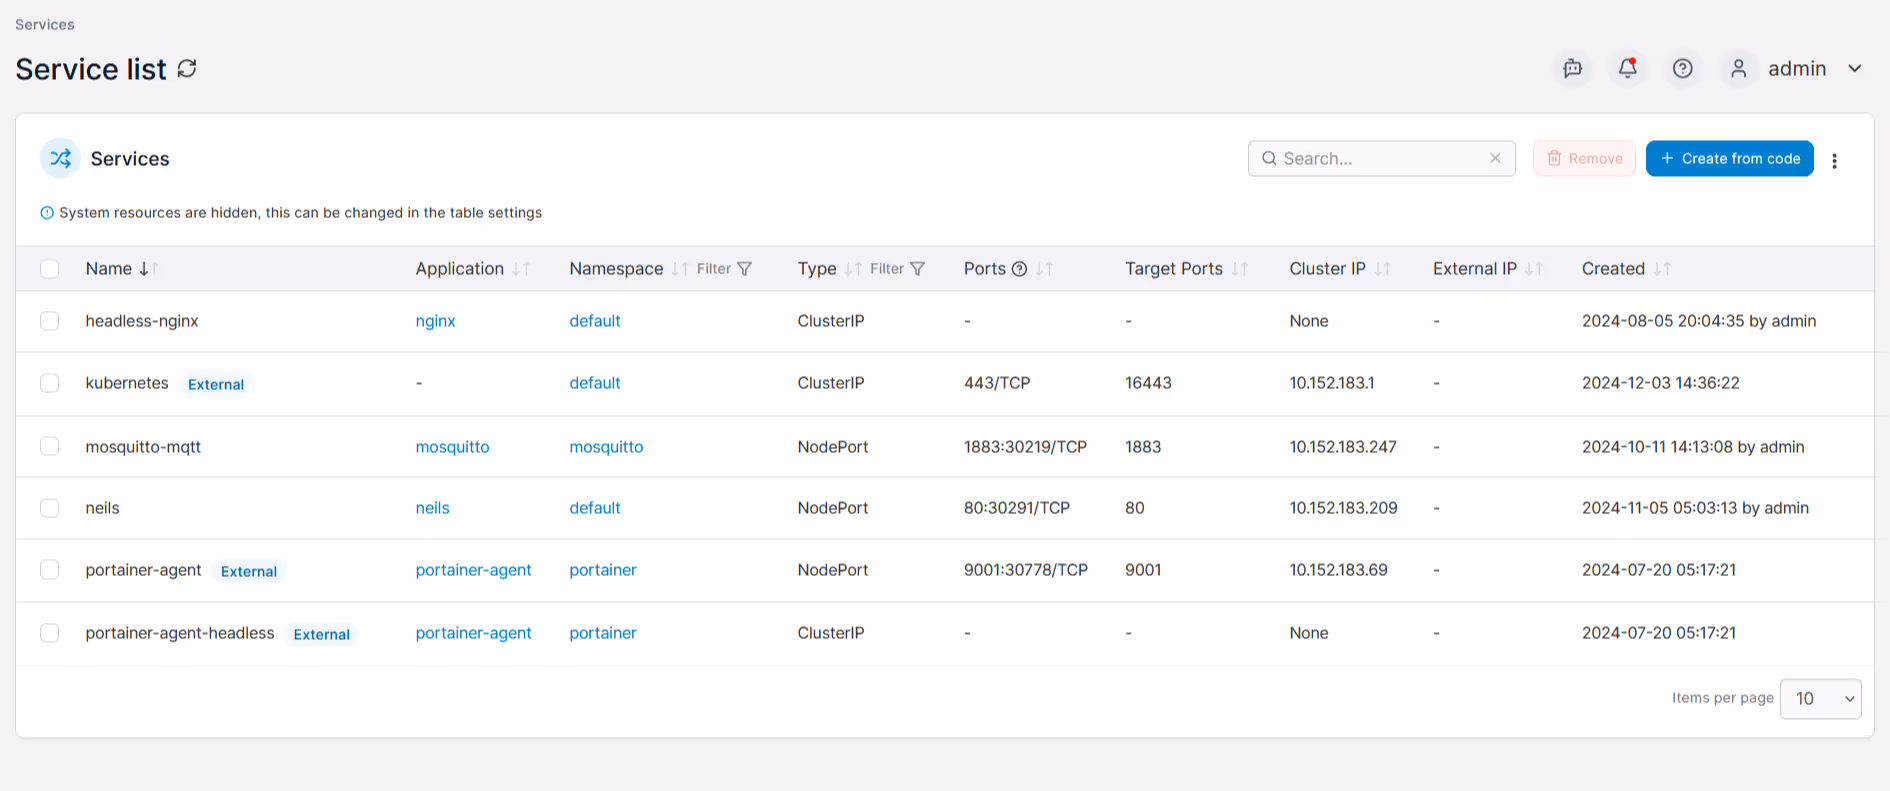Click the Namespace filter funnel icon
This screenshot has width=1890, height=791.
click(x=744, y=269)
